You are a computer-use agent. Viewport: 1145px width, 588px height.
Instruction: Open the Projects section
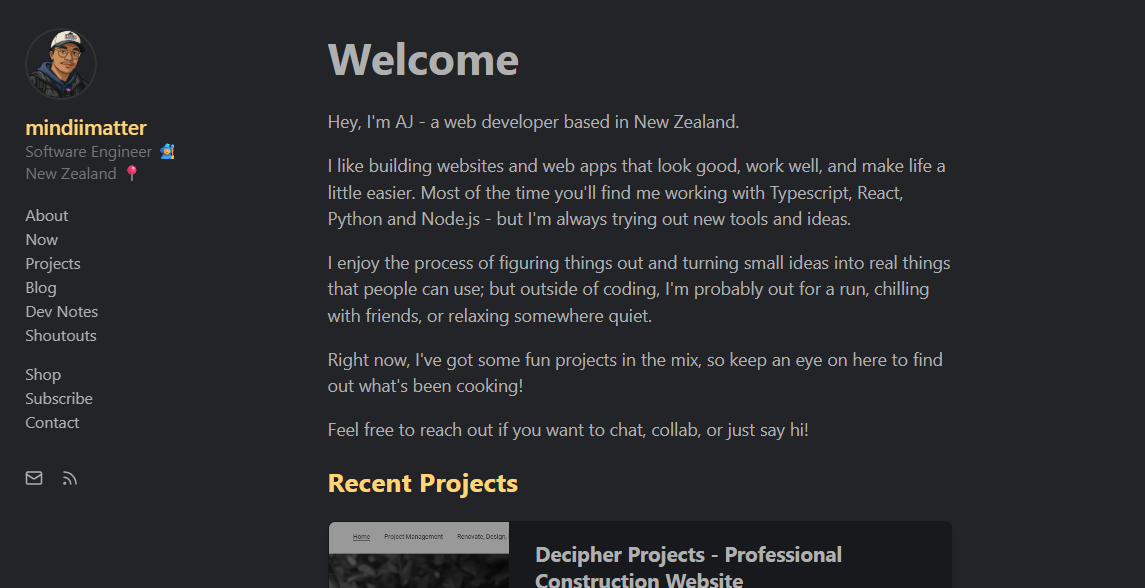(x=53, y=263)
